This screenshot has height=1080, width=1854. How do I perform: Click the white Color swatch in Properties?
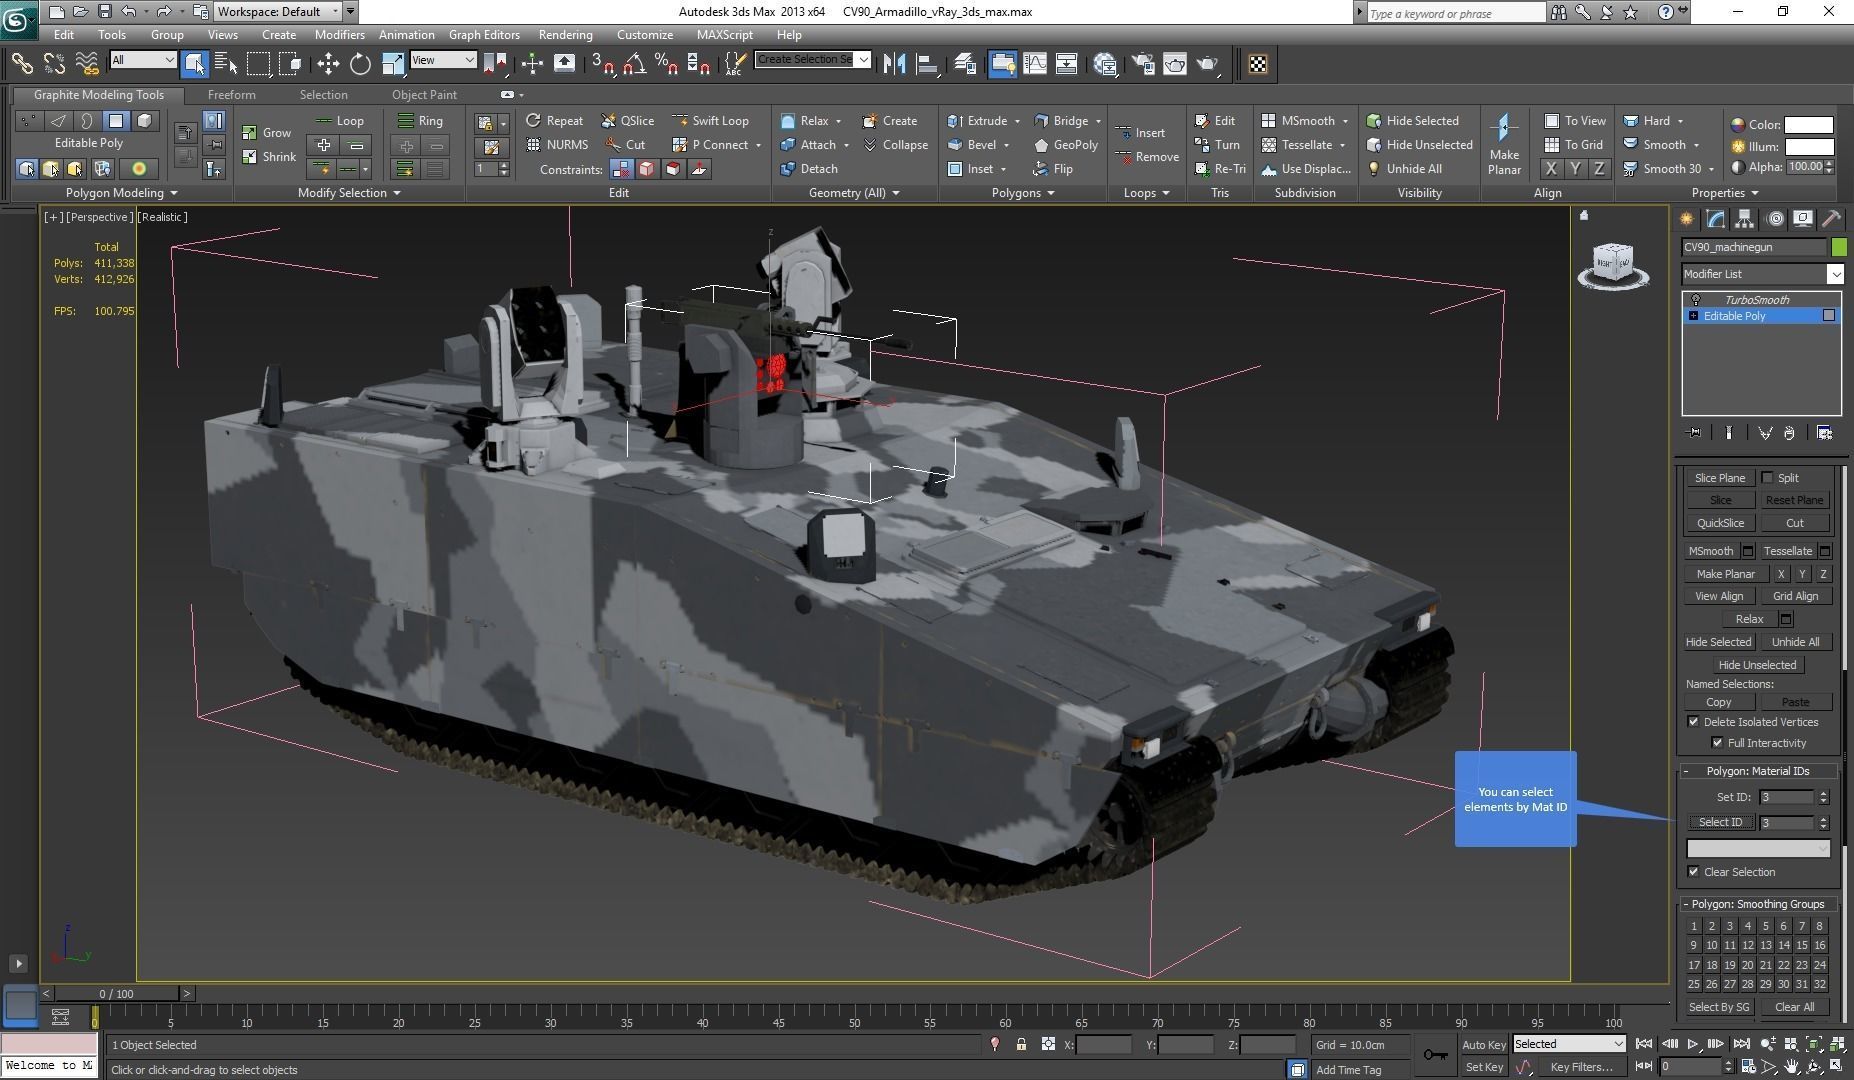click(1809, 125)
